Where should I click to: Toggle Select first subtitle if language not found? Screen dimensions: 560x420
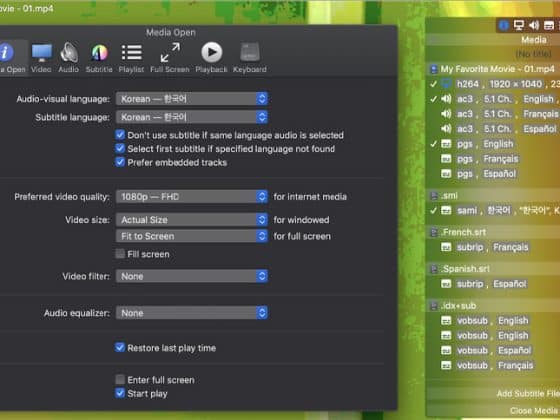(120, 148)
